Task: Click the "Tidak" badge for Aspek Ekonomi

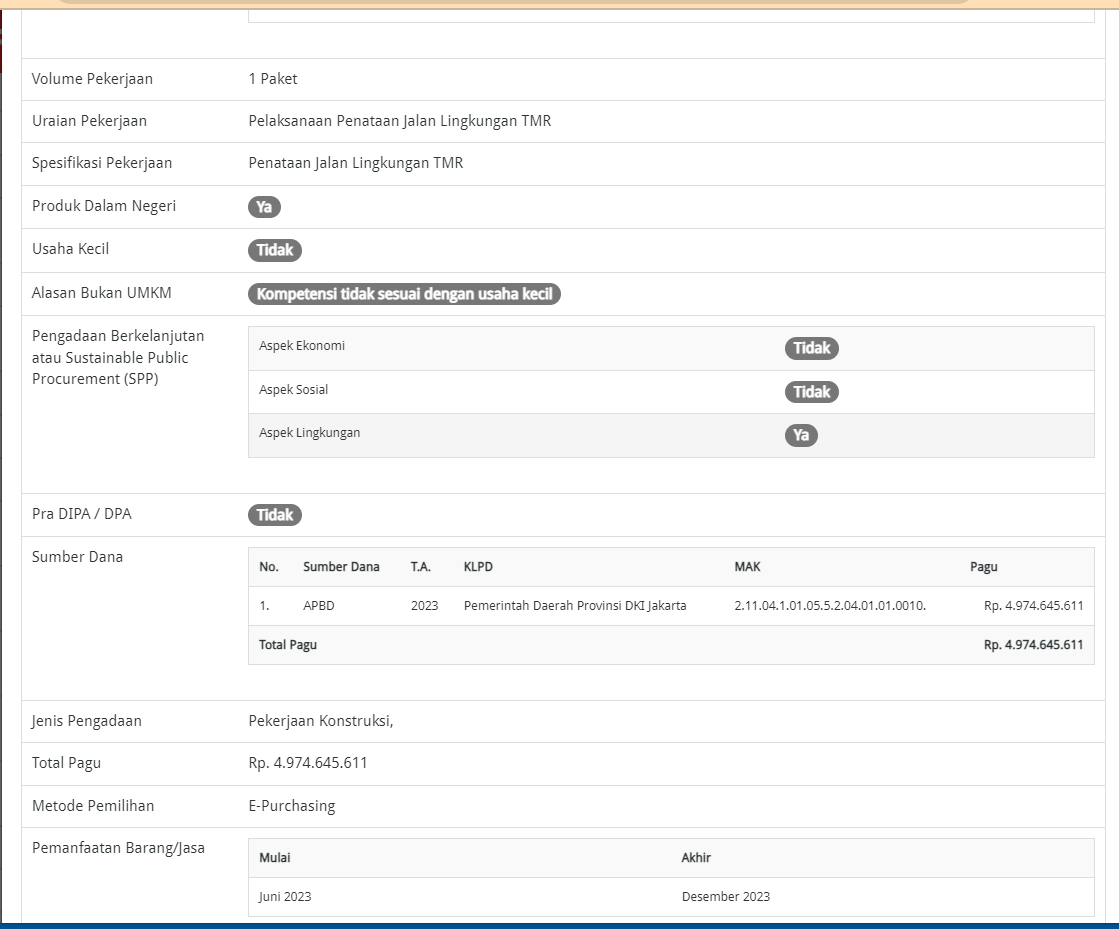Action: click(811, 348)
